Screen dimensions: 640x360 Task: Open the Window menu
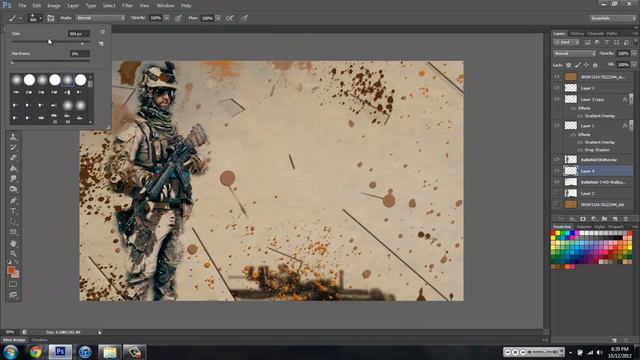pyautogui.click(x=165, y=6)
